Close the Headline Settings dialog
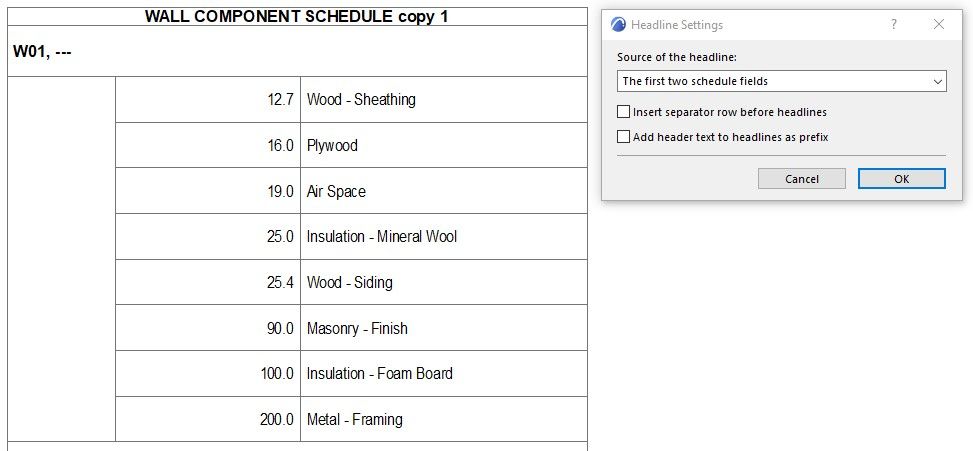Screen dimensions: 973x451 tap(938, 25)
